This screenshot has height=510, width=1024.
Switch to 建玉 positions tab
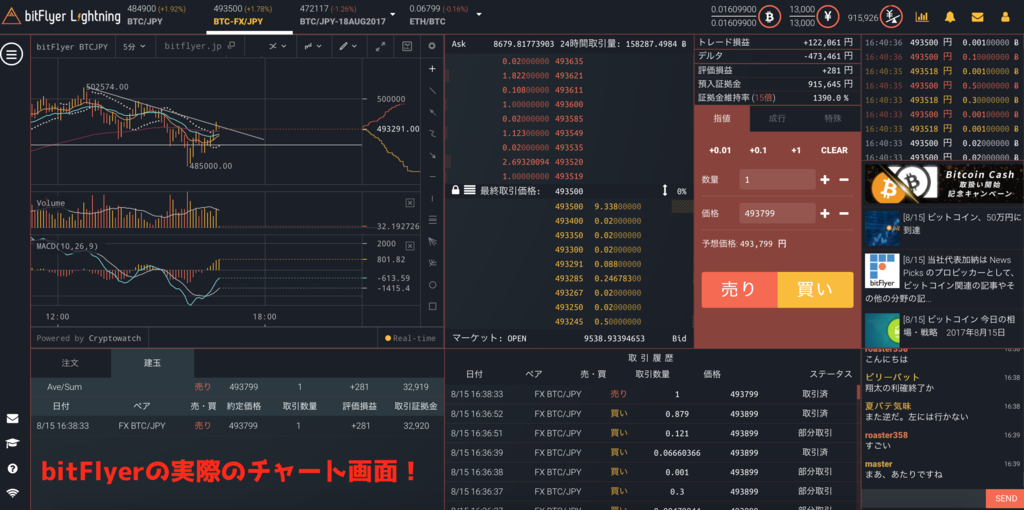(x=152, y=362)
